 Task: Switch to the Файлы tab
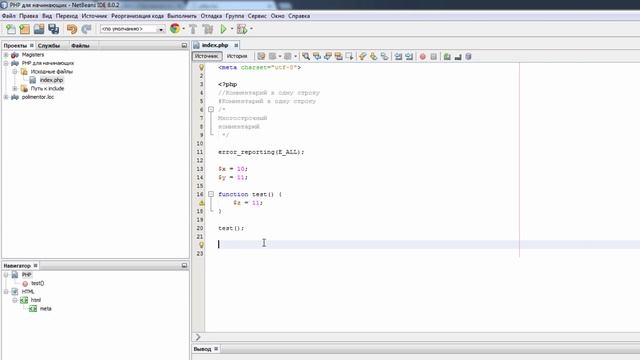[80, 46]
